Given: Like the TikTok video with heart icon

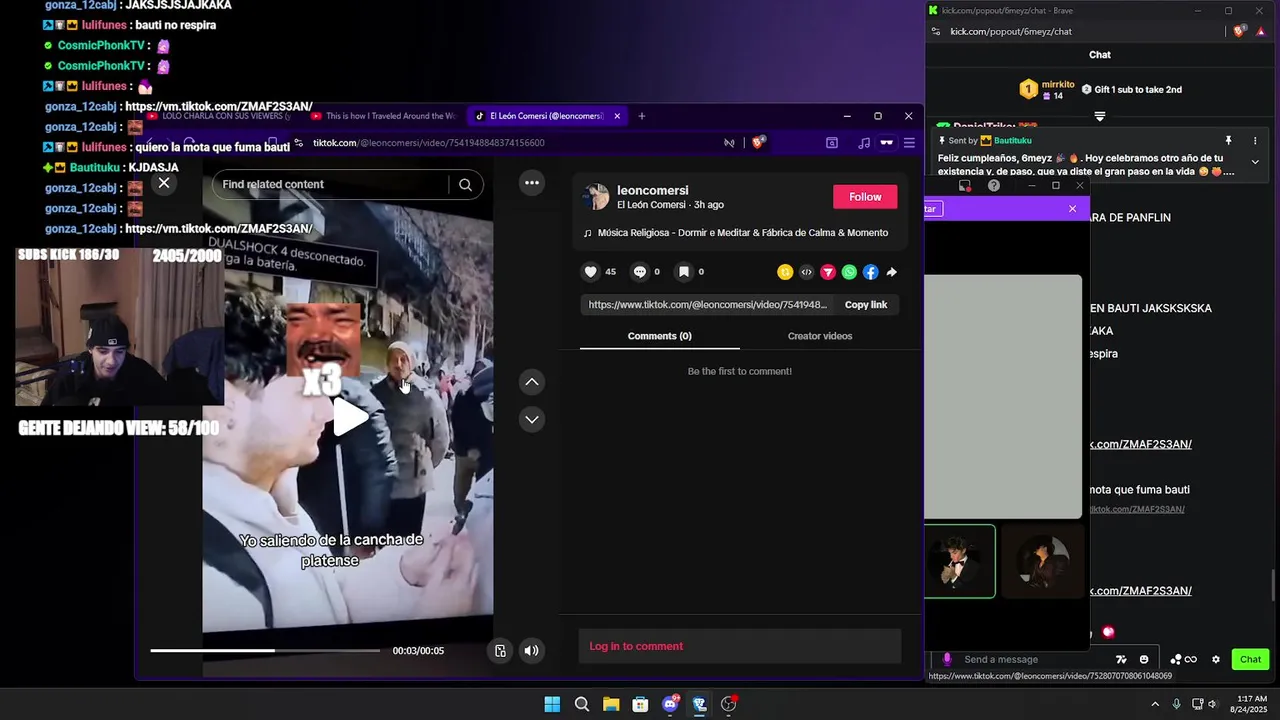Looking at the screenshot, I should pyautogui.click(x=590, y=272).
